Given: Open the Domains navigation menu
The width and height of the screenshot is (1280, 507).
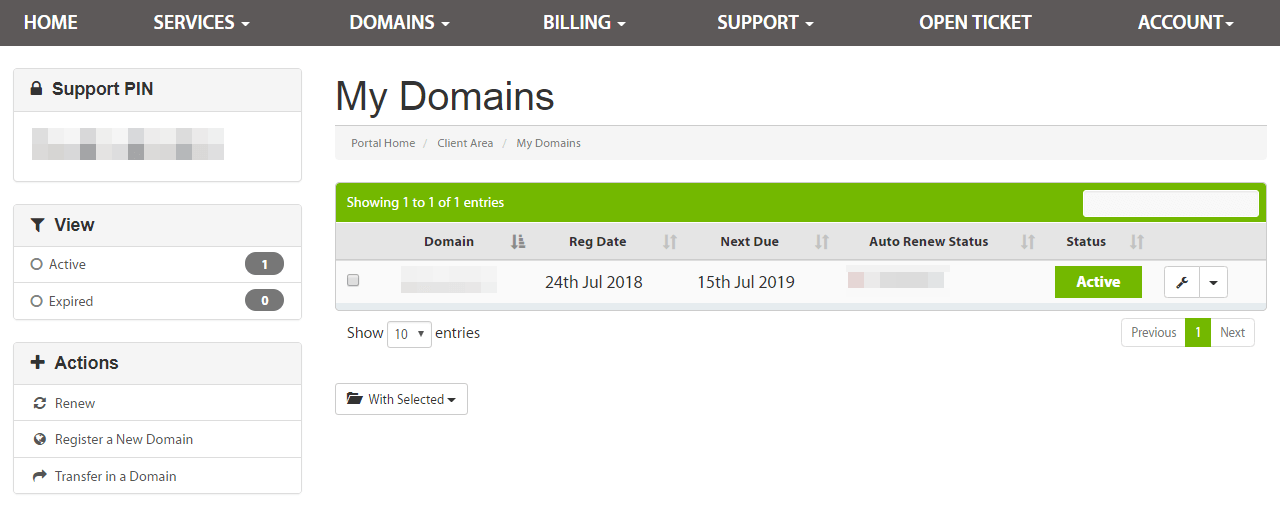Looking at the screenshot, I should tap(399, 22).
